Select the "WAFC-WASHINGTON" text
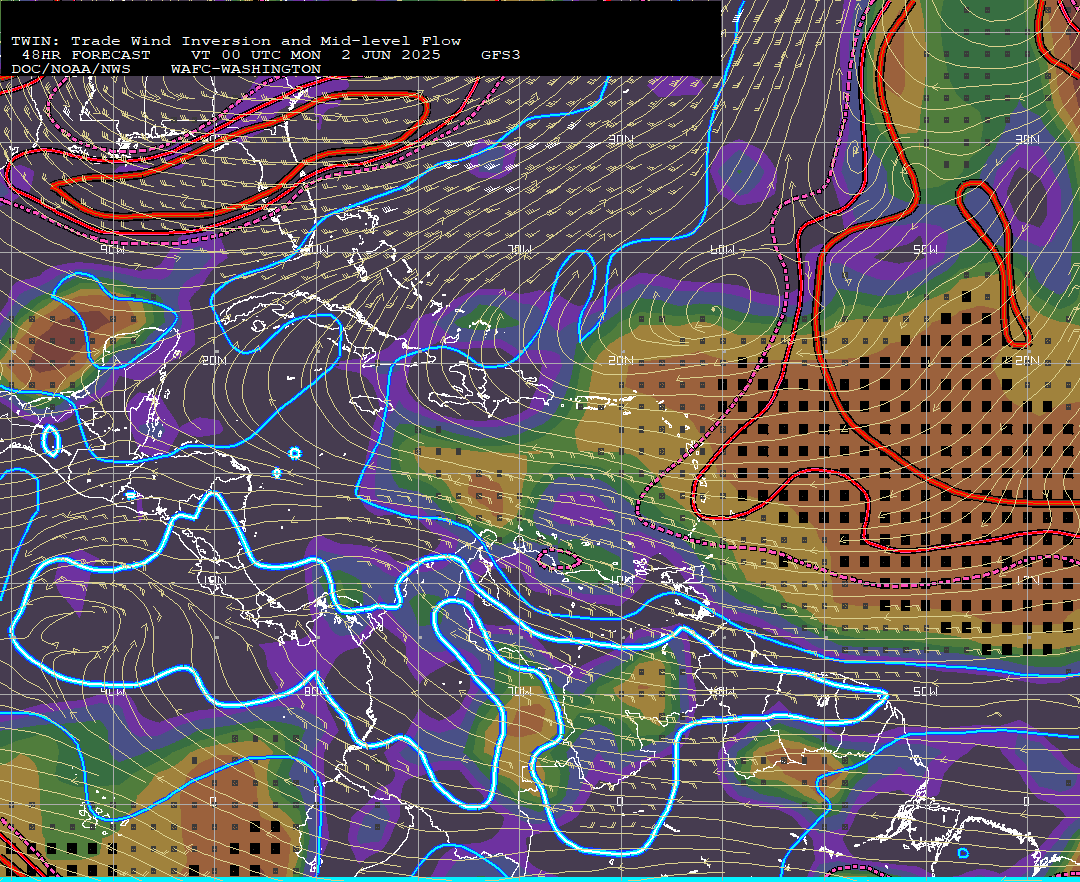The height and width of the screenshot is (882, 1080). (x=246, y=70)
